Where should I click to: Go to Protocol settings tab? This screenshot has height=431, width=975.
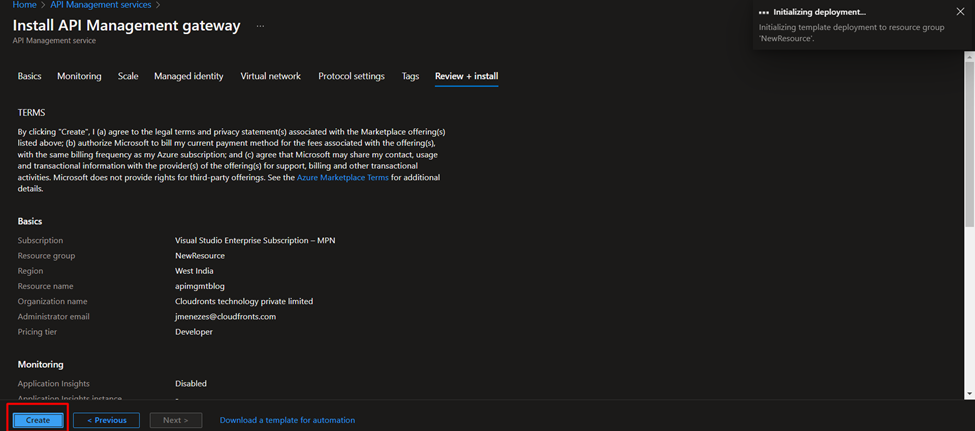point(351,76)
